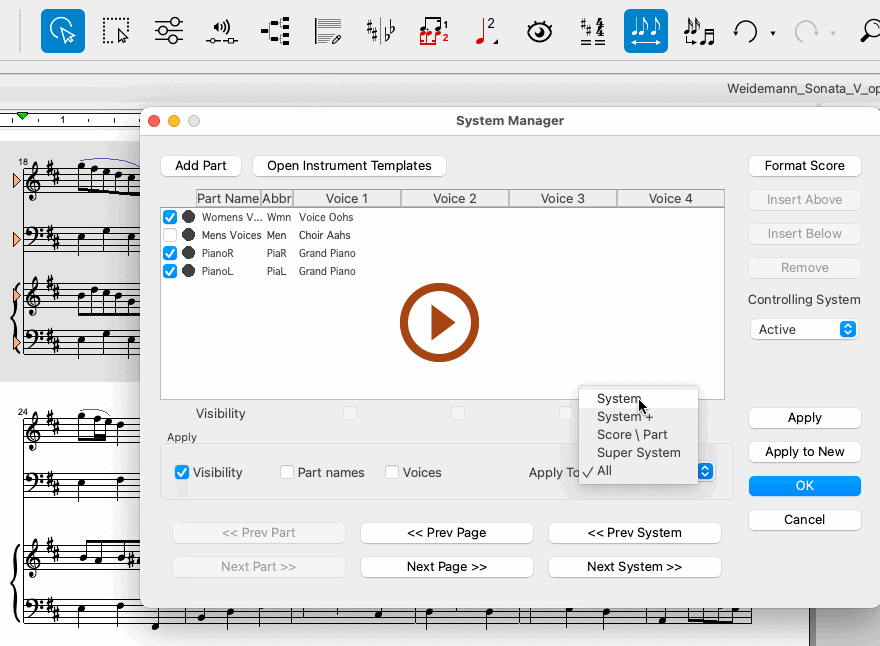Enable the Voices checkbox
Viewport: 880px width, 646px height.
[x=392, y=472]
